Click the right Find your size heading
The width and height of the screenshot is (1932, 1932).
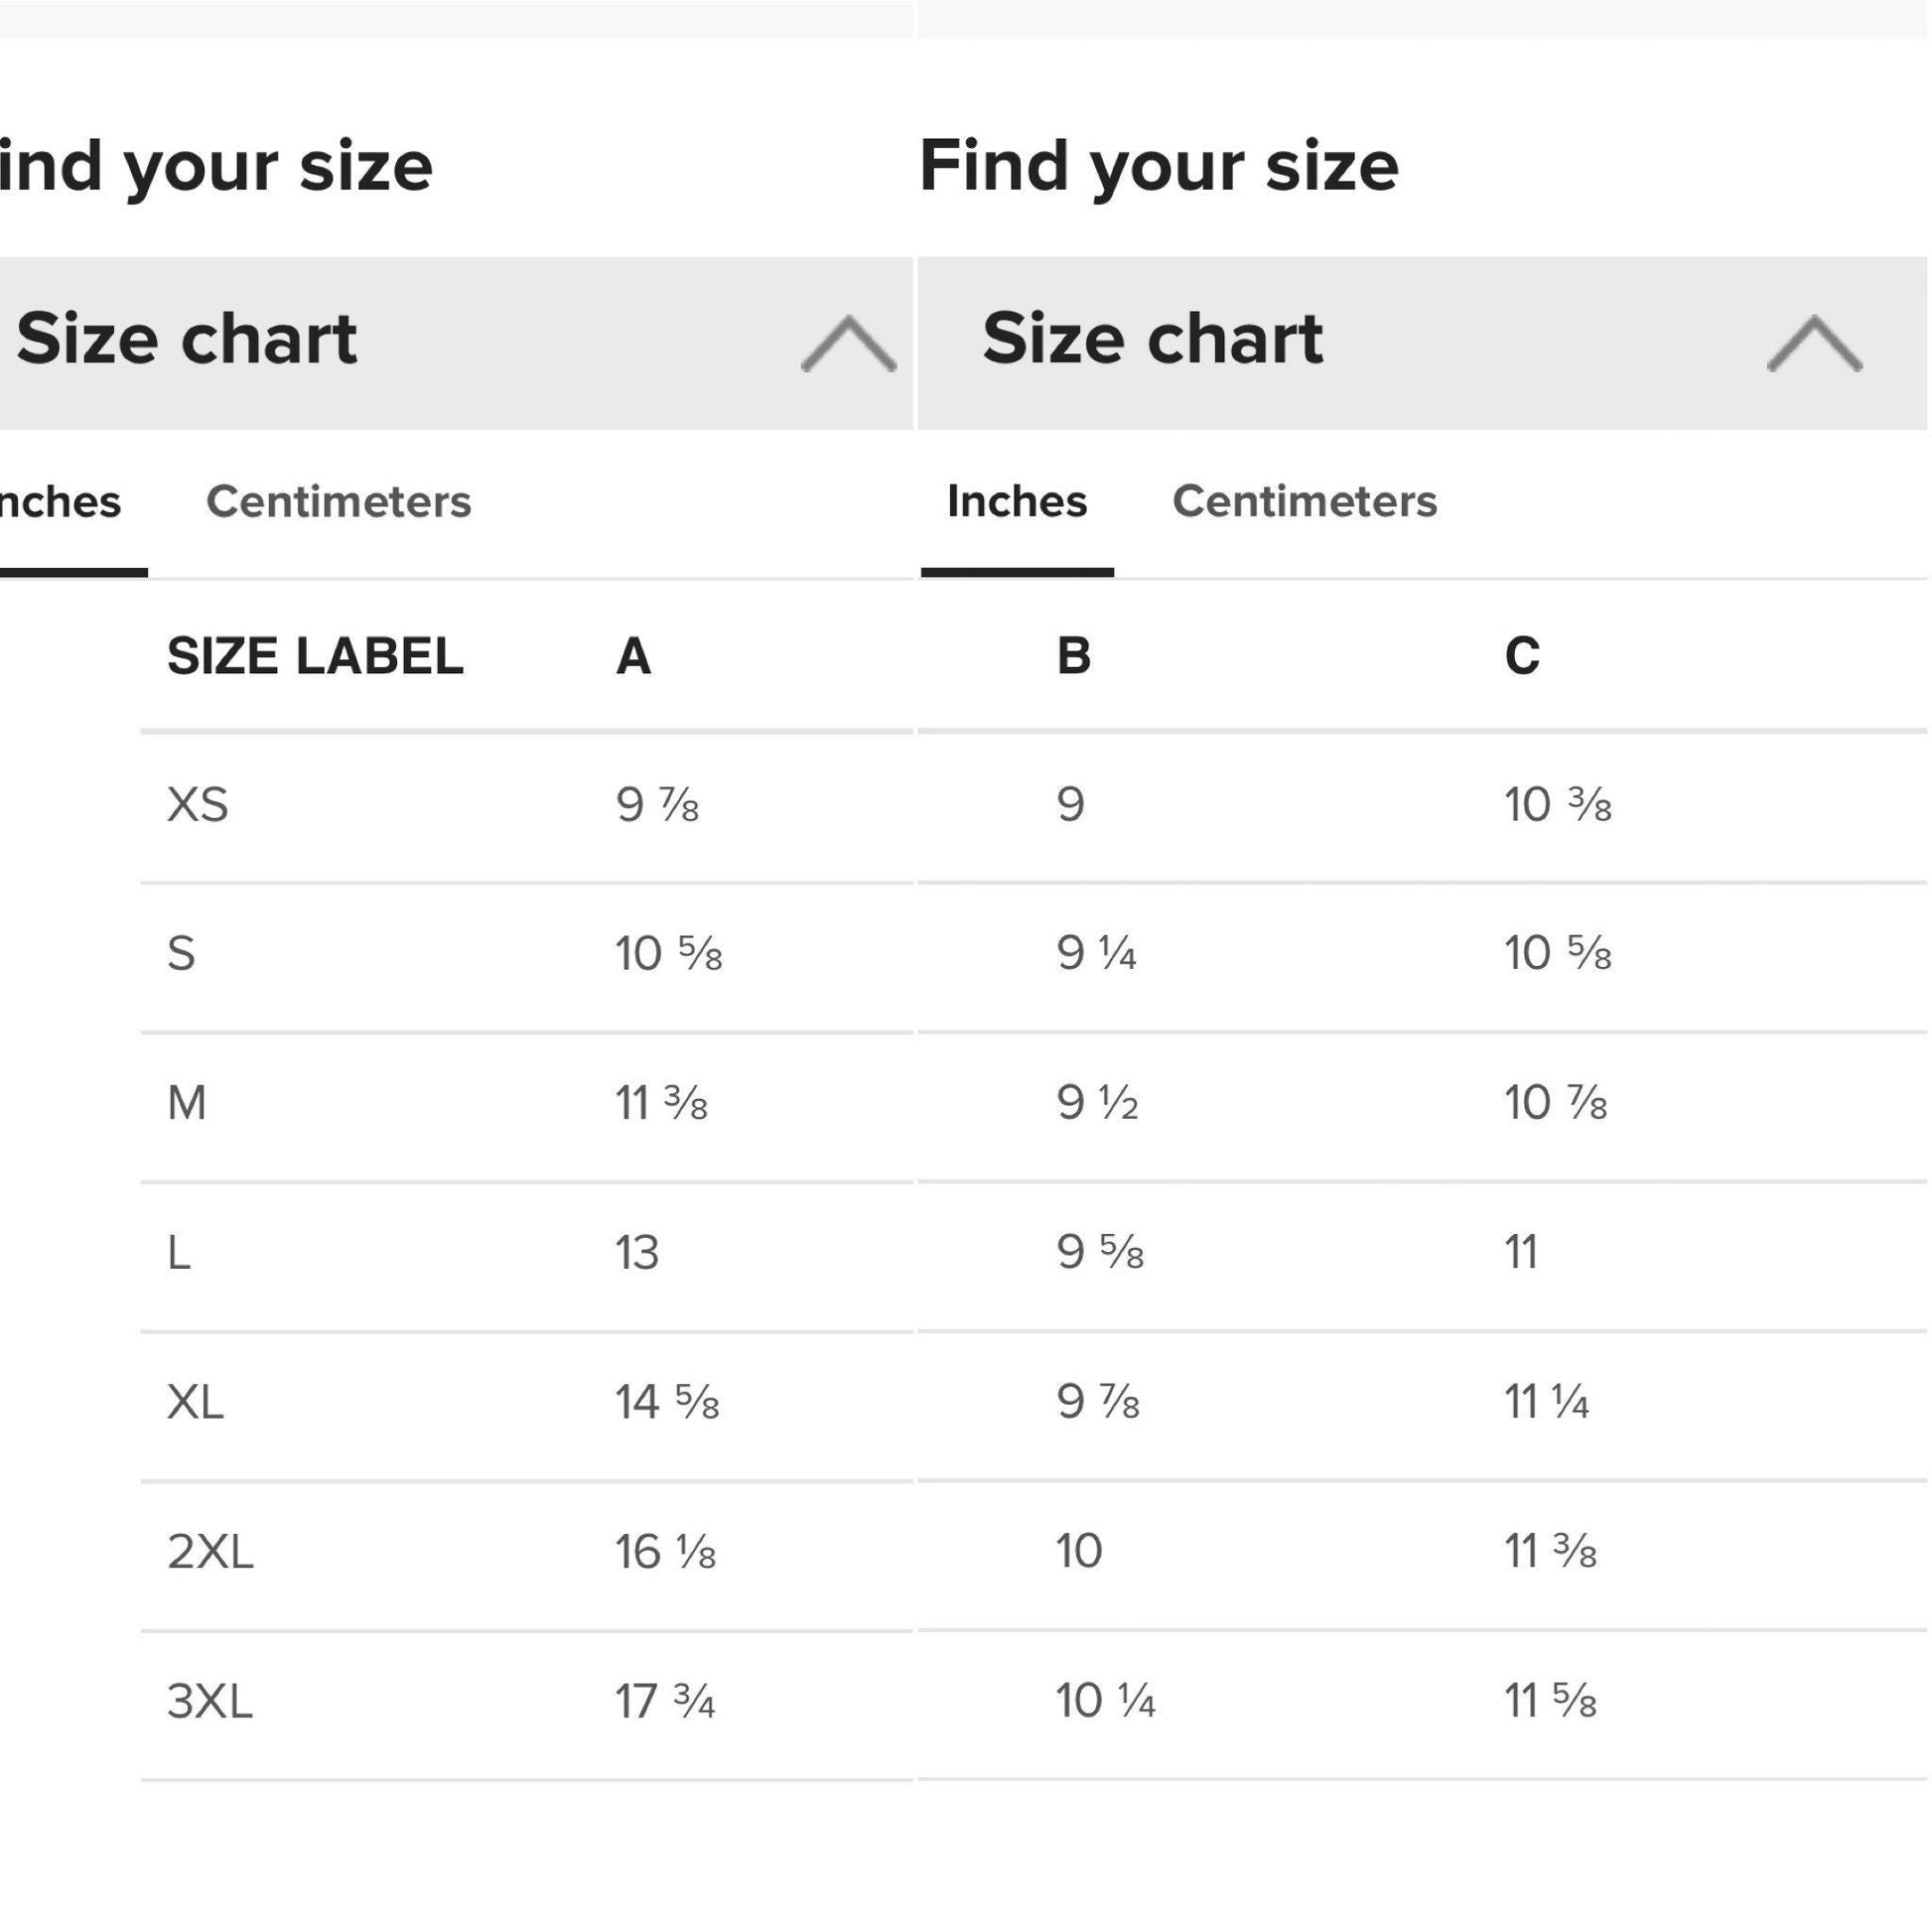(x=1158, y=166)
